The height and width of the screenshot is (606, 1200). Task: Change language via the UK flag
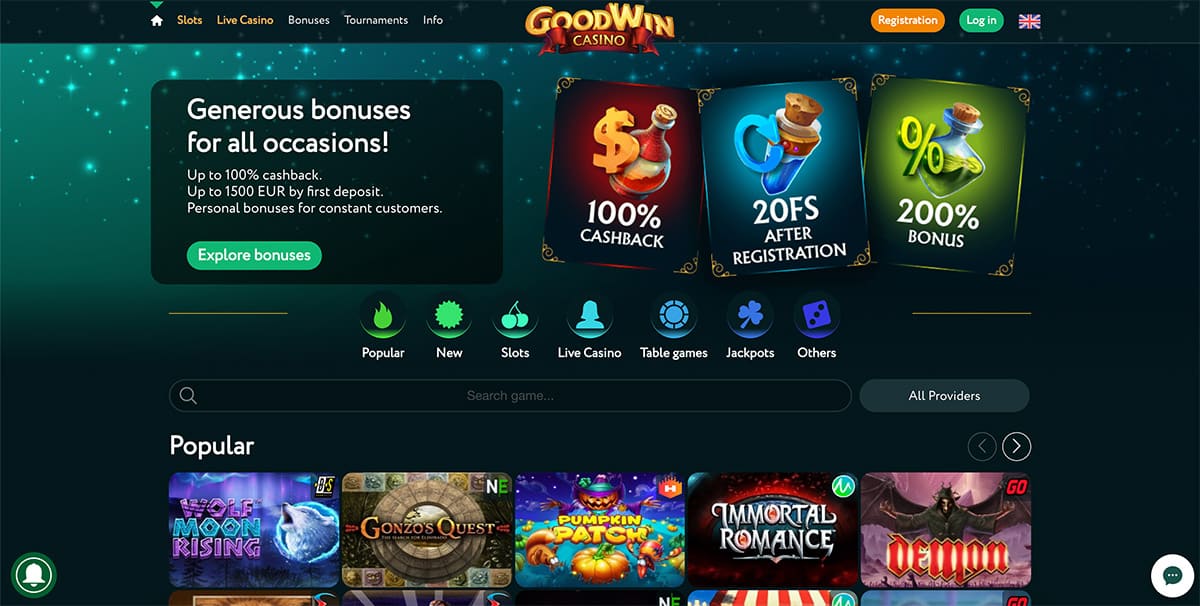(1029, 21)
